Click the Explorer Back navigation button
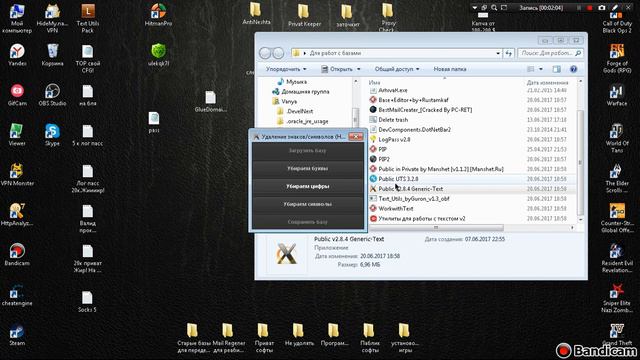The height and width of the screenshot is (360, 640). [x=265, y=53]
